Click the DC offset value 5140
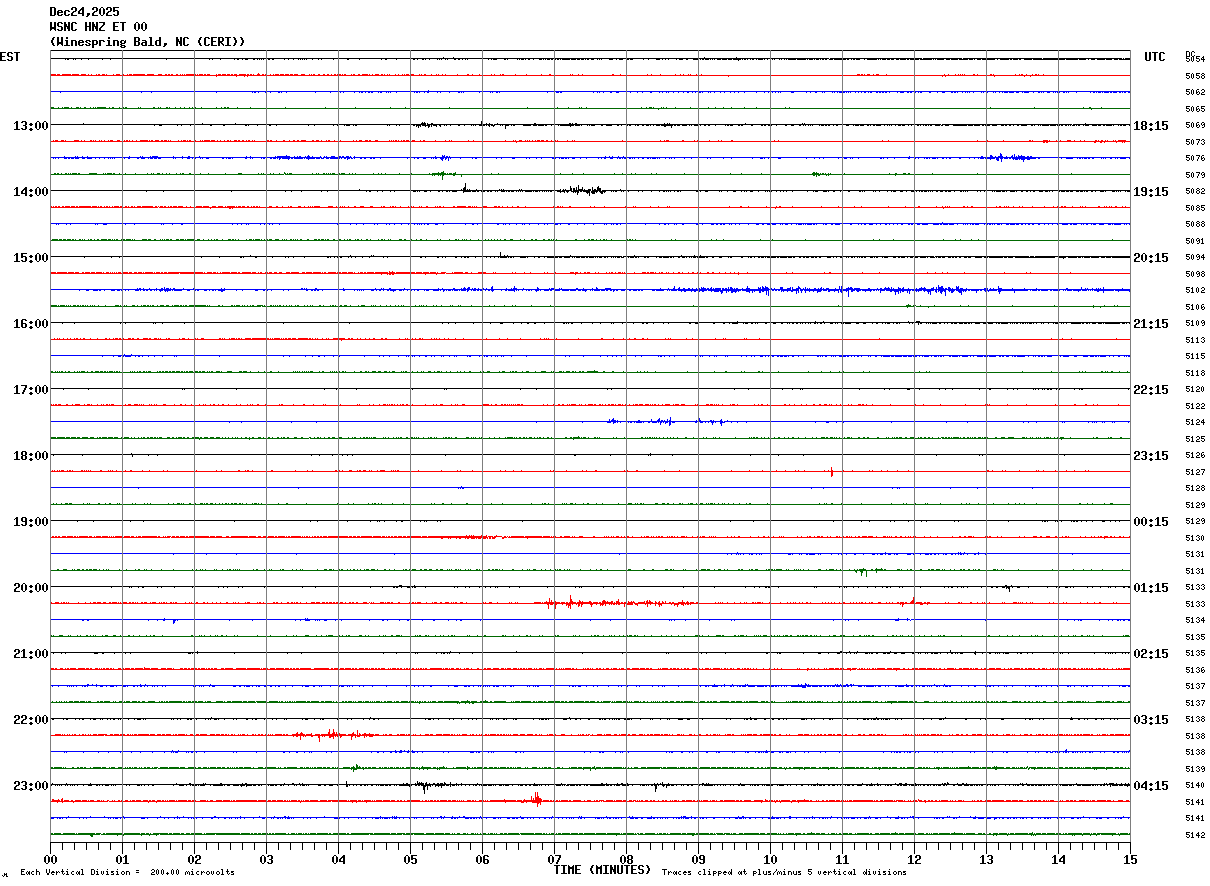 click(x=1195, y=786)
